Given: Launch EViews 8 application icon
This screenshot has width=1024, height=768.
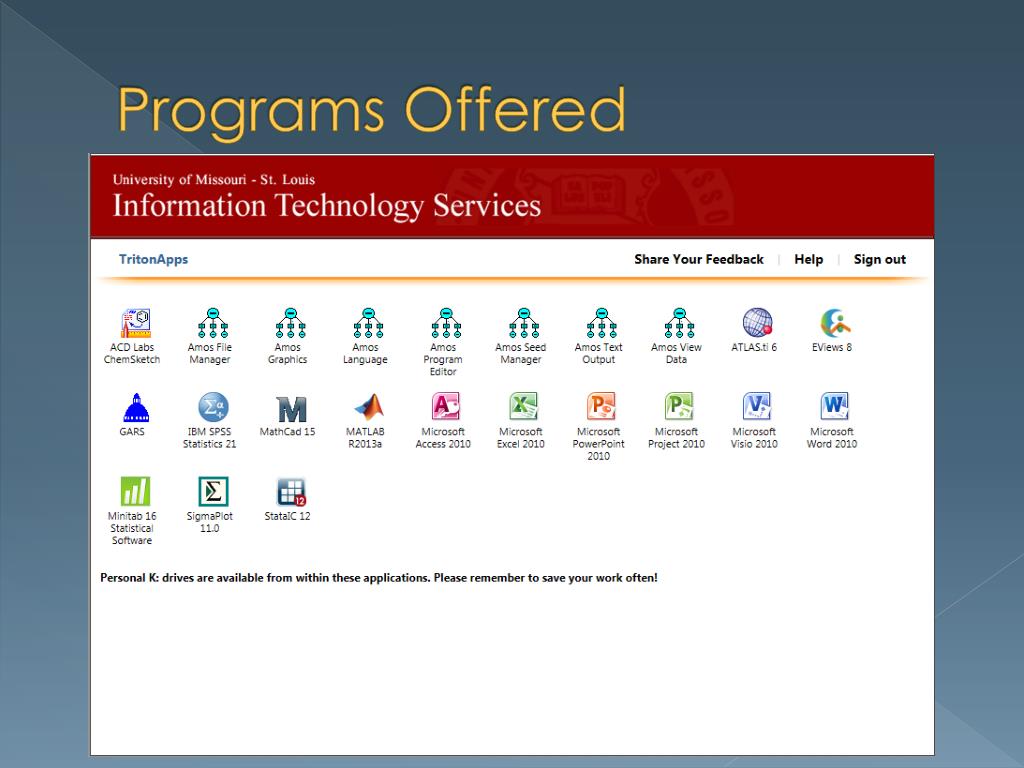Looking at the screenshot, I should (835, 323).
